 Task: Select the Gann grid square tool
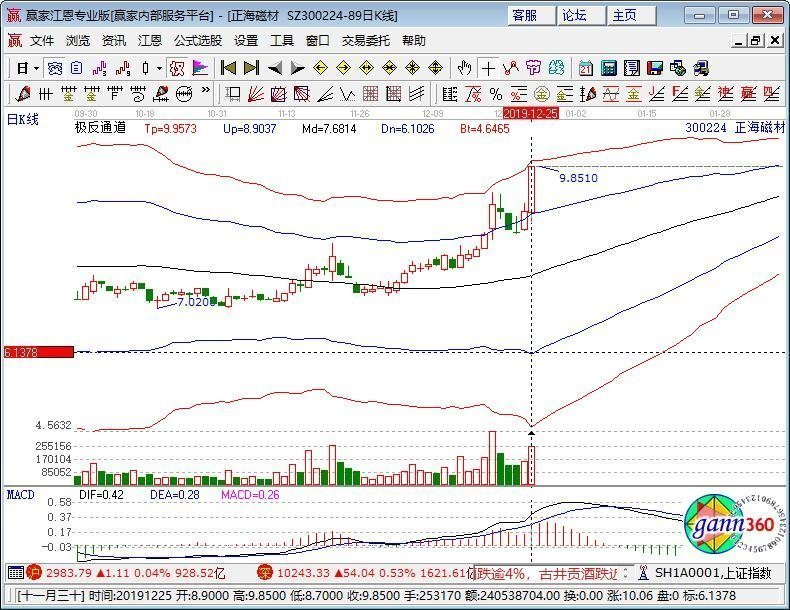point(370,94)
